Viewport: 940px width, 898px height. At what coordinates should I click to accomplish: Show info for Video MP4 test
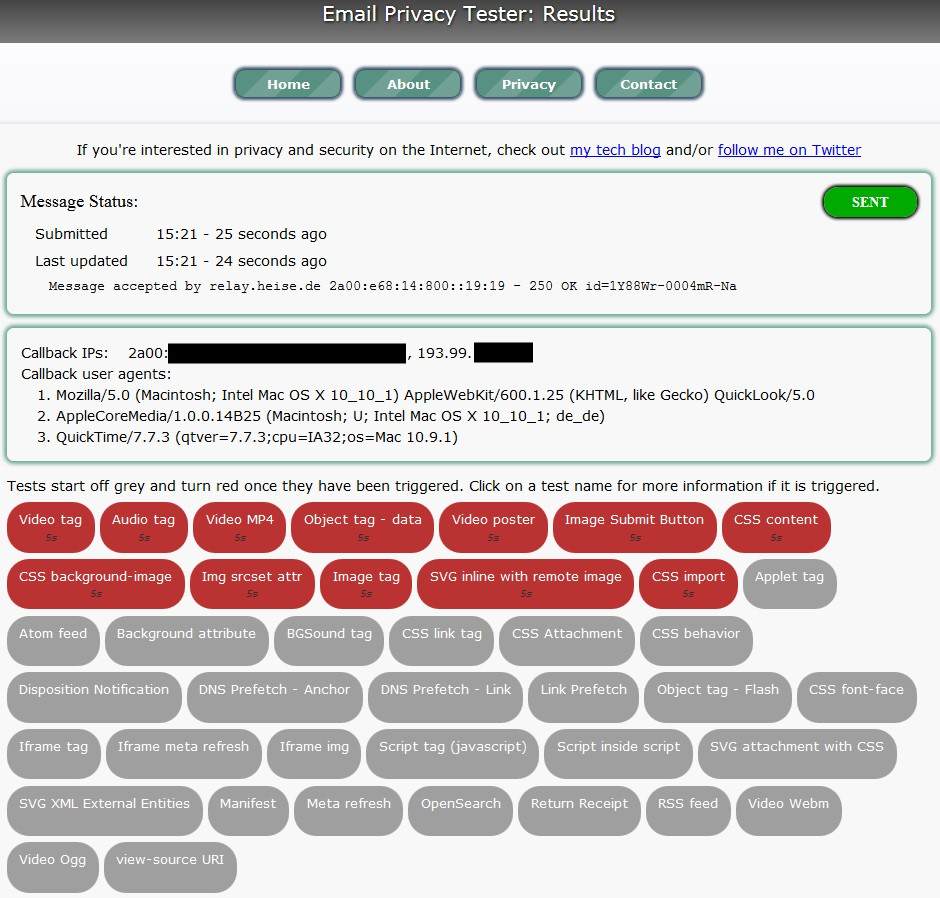point(240,527)
